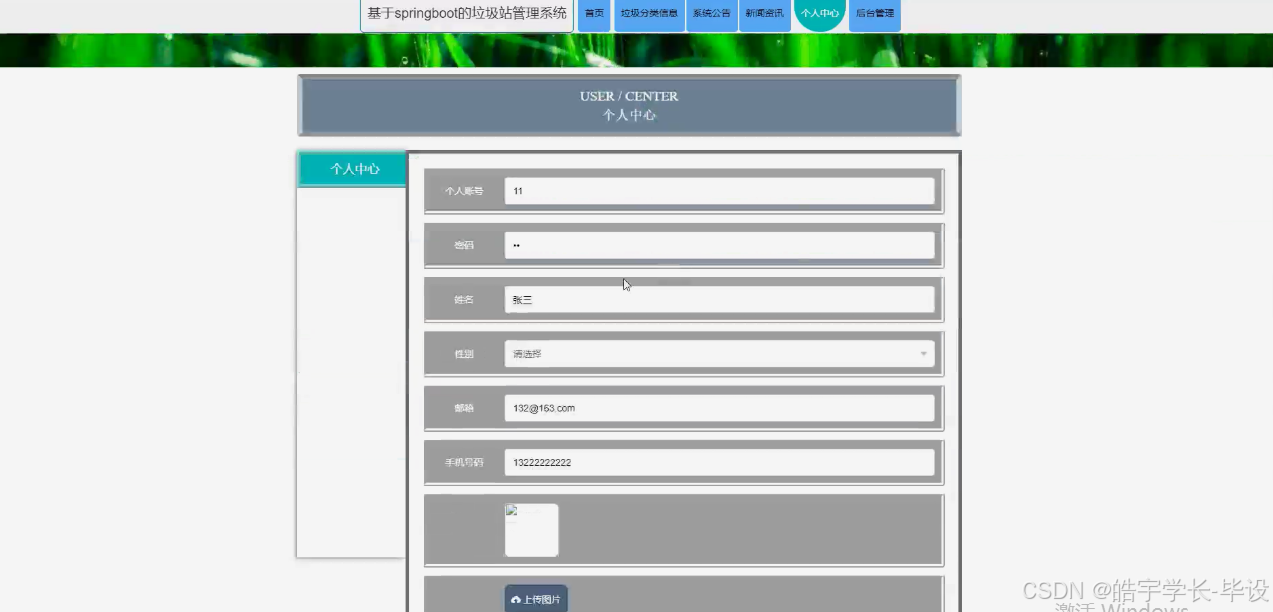Select 个人中心 in the left sidebar
Image resolution: width=1273 pixels, height=612 pixels.
tap(351, 168)
